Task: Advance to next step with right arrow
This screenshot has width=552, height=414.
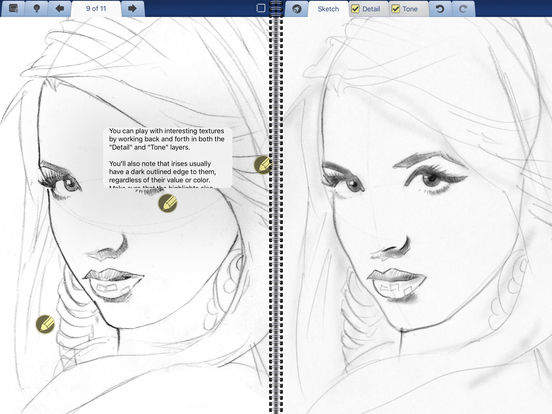Action: click(132, 8)
